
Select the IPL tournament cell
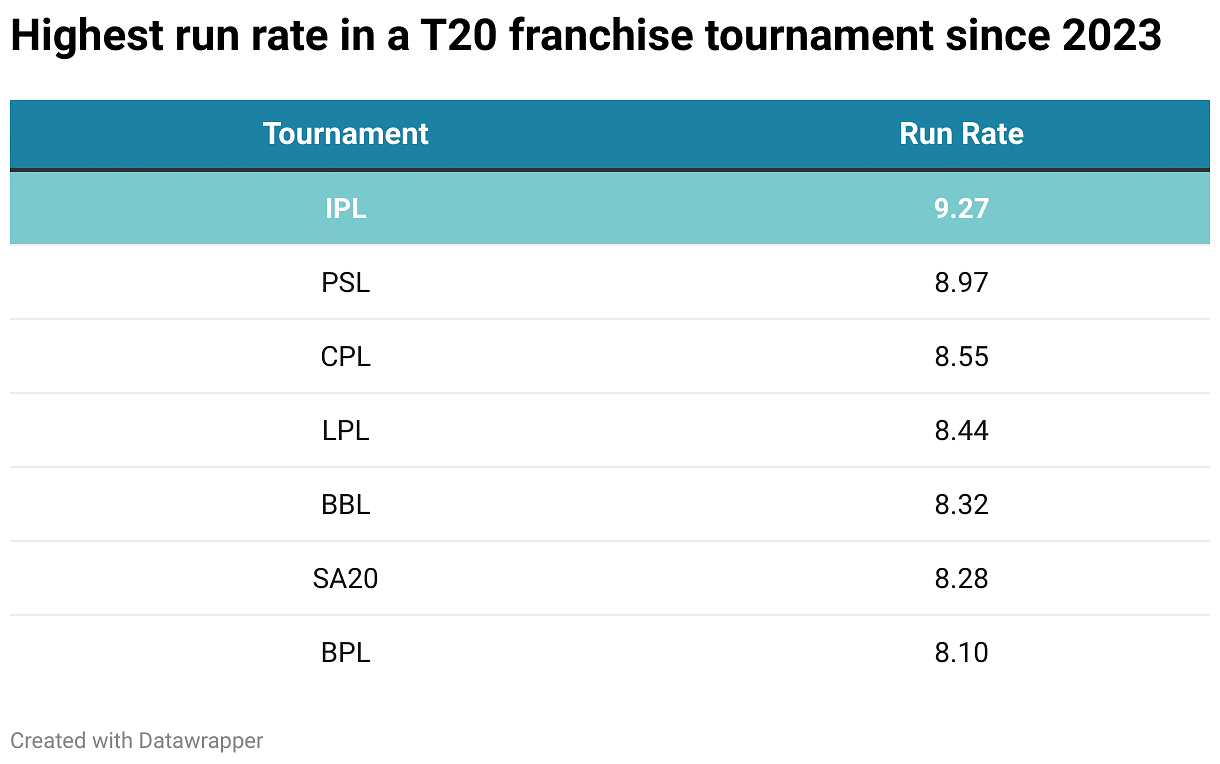click(346, 208)
